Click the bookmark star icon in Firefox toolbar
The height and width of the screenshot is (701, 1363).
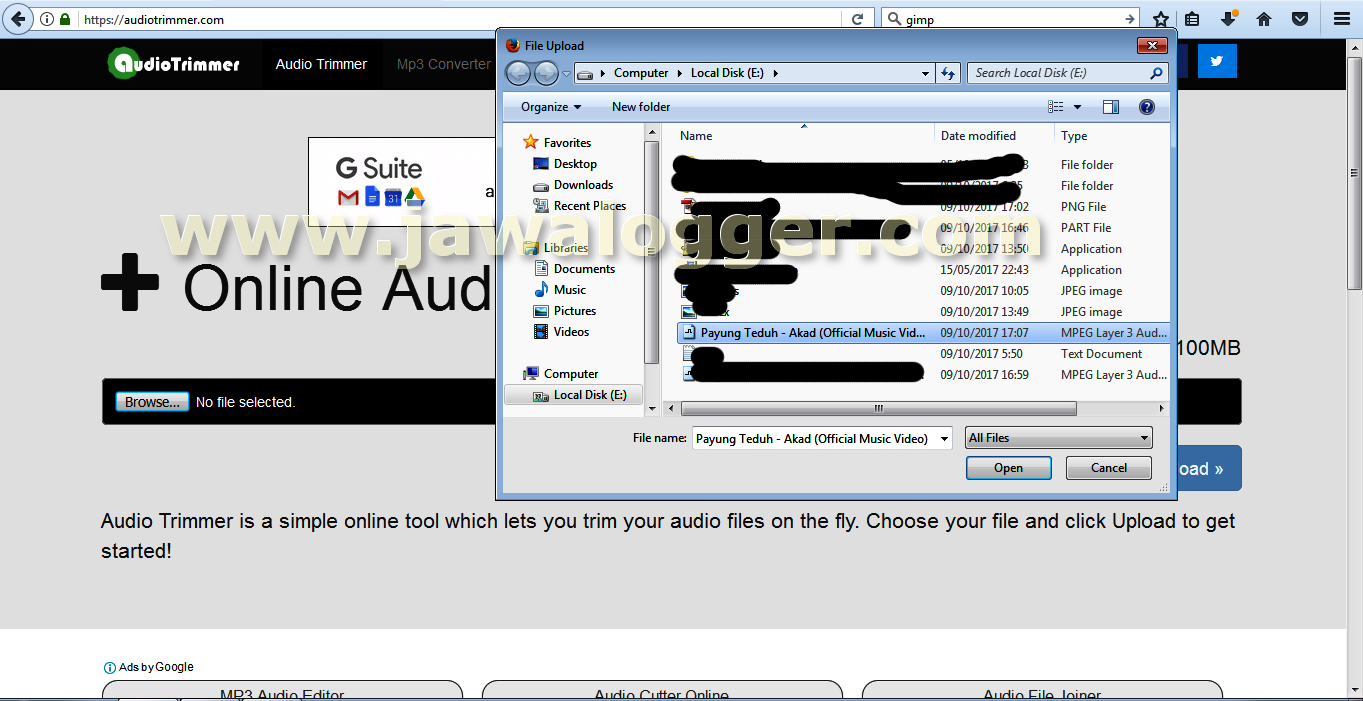(1160, 19)
